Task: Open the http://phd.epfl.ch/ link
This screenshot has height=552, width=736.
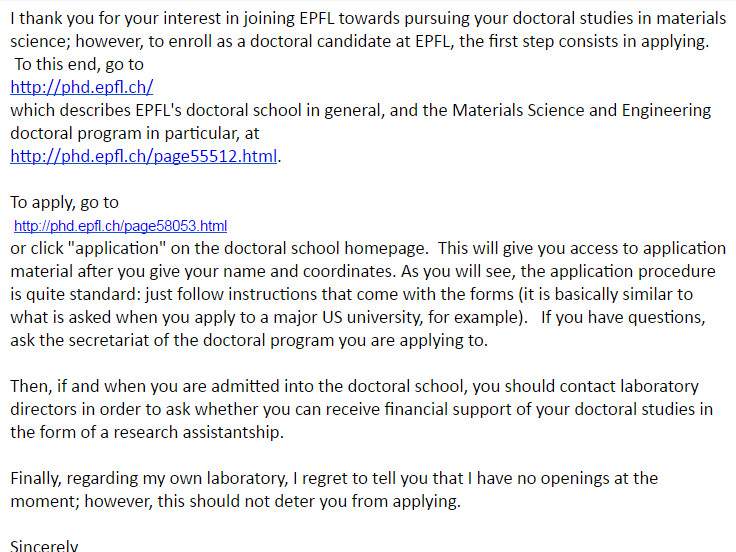Action: [81, 87]
